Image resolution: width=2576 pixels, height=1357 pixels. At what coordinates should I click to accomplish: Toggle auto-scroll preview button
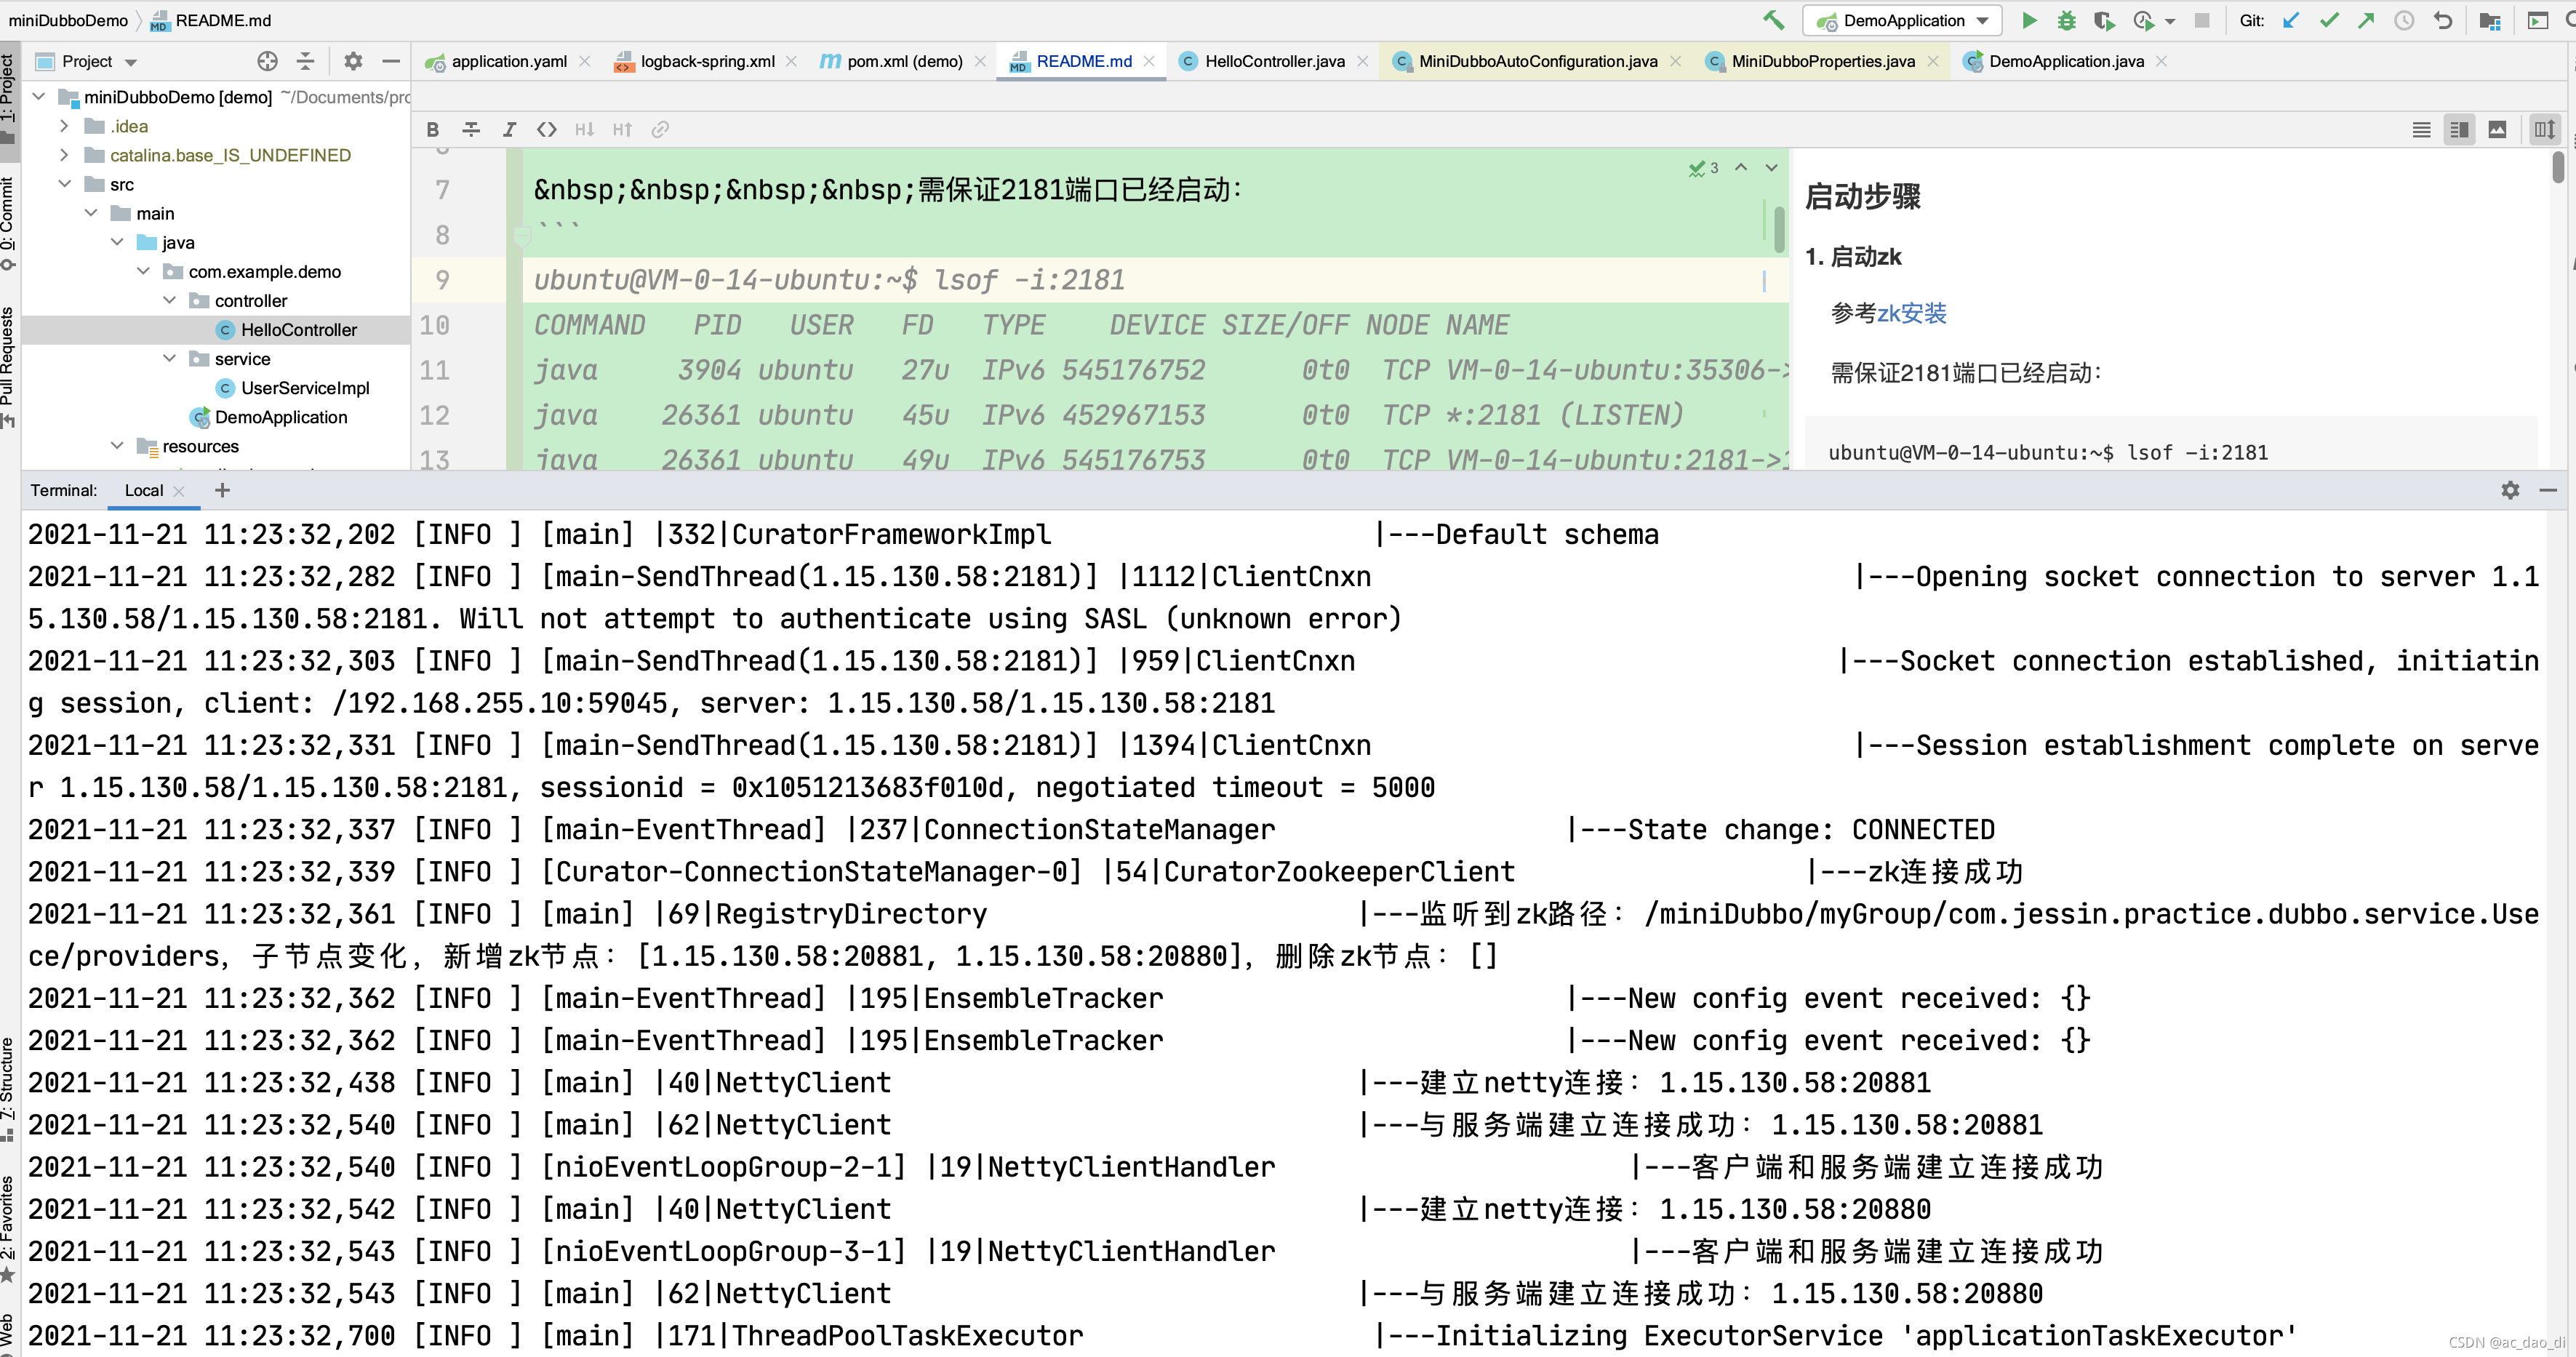(x=2545, y=129)
